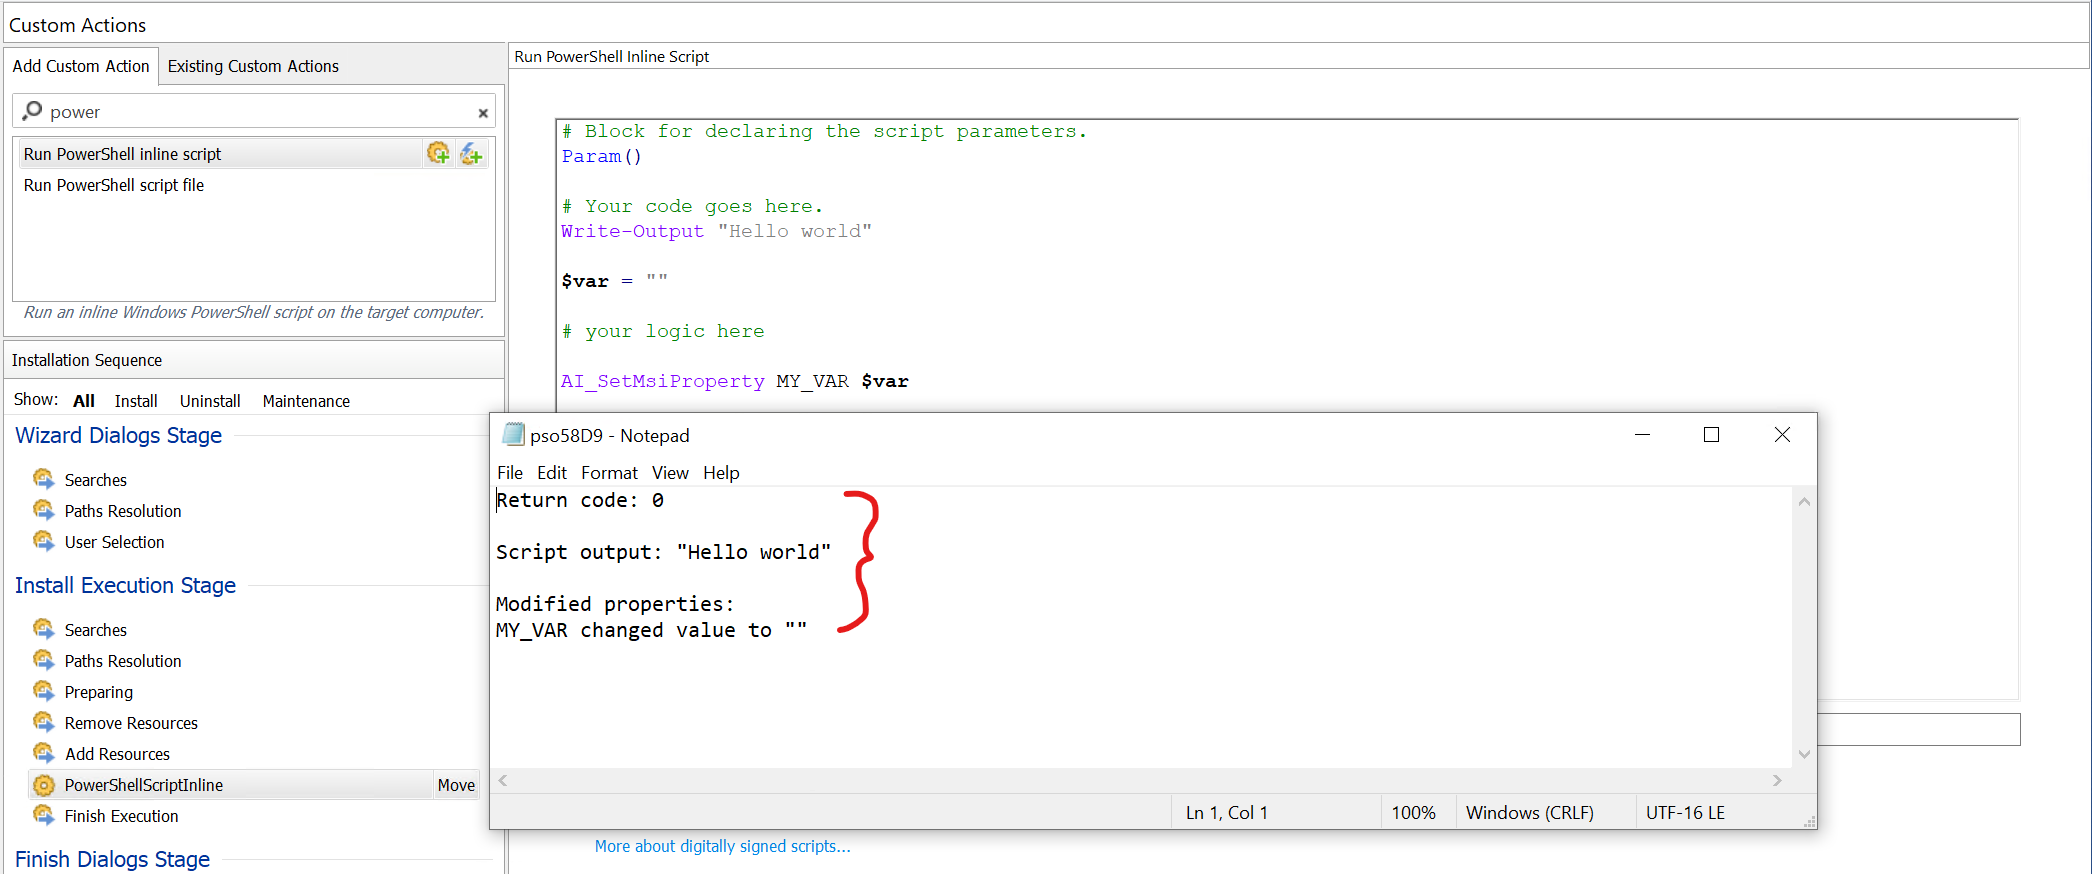Click Notepad horizontal scrollbar left arrow
Image resolution: width=2092 pixels, height=874 pixels.
[503, 780]
